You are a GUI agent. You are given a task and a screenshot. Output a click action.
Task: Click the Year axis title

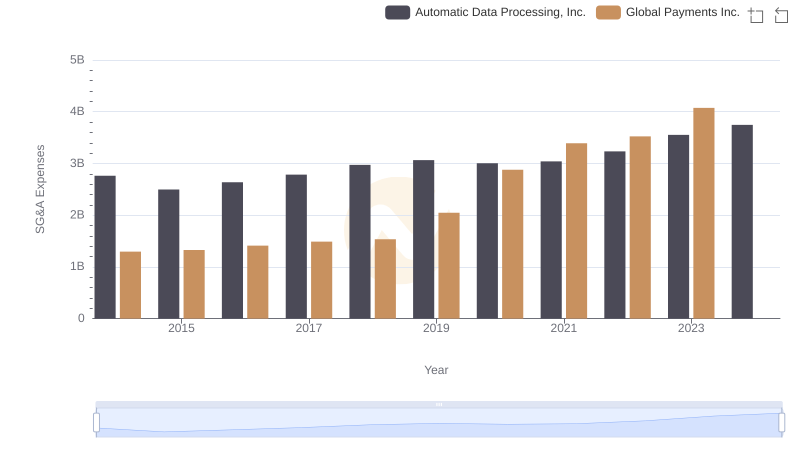pos(436,370)
